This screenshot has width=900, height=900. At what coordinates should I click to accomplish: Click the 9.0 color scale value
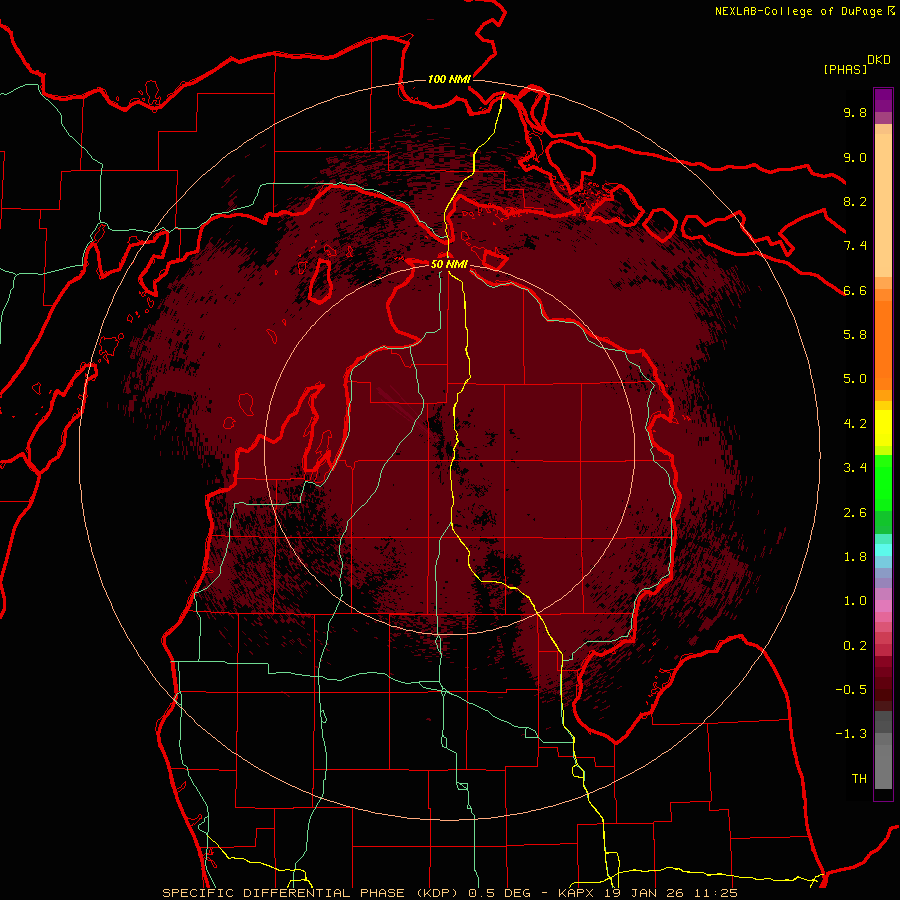tap(855, 157)
